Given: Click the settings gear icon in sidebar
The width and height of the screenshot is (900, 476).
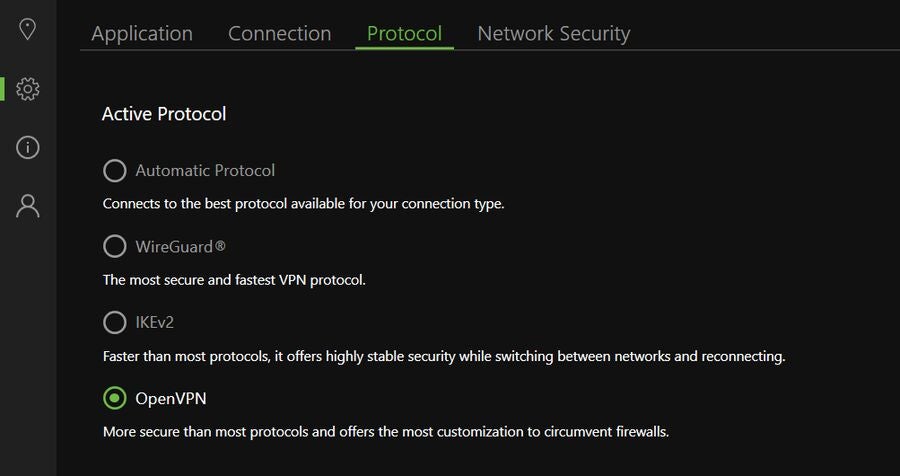Looking at the screenshot, I should click(28, 89).
